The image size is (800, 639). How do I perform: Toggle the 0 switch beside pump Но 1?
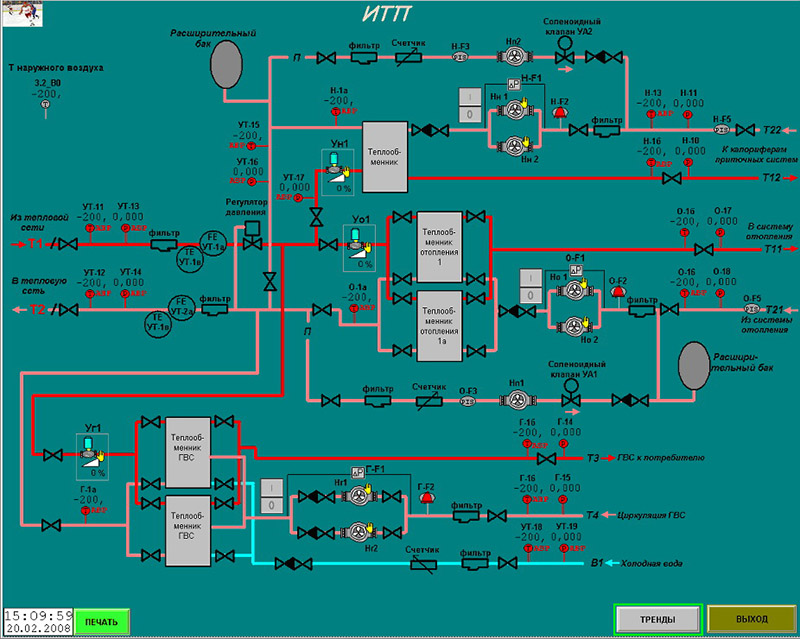point(530,295)
